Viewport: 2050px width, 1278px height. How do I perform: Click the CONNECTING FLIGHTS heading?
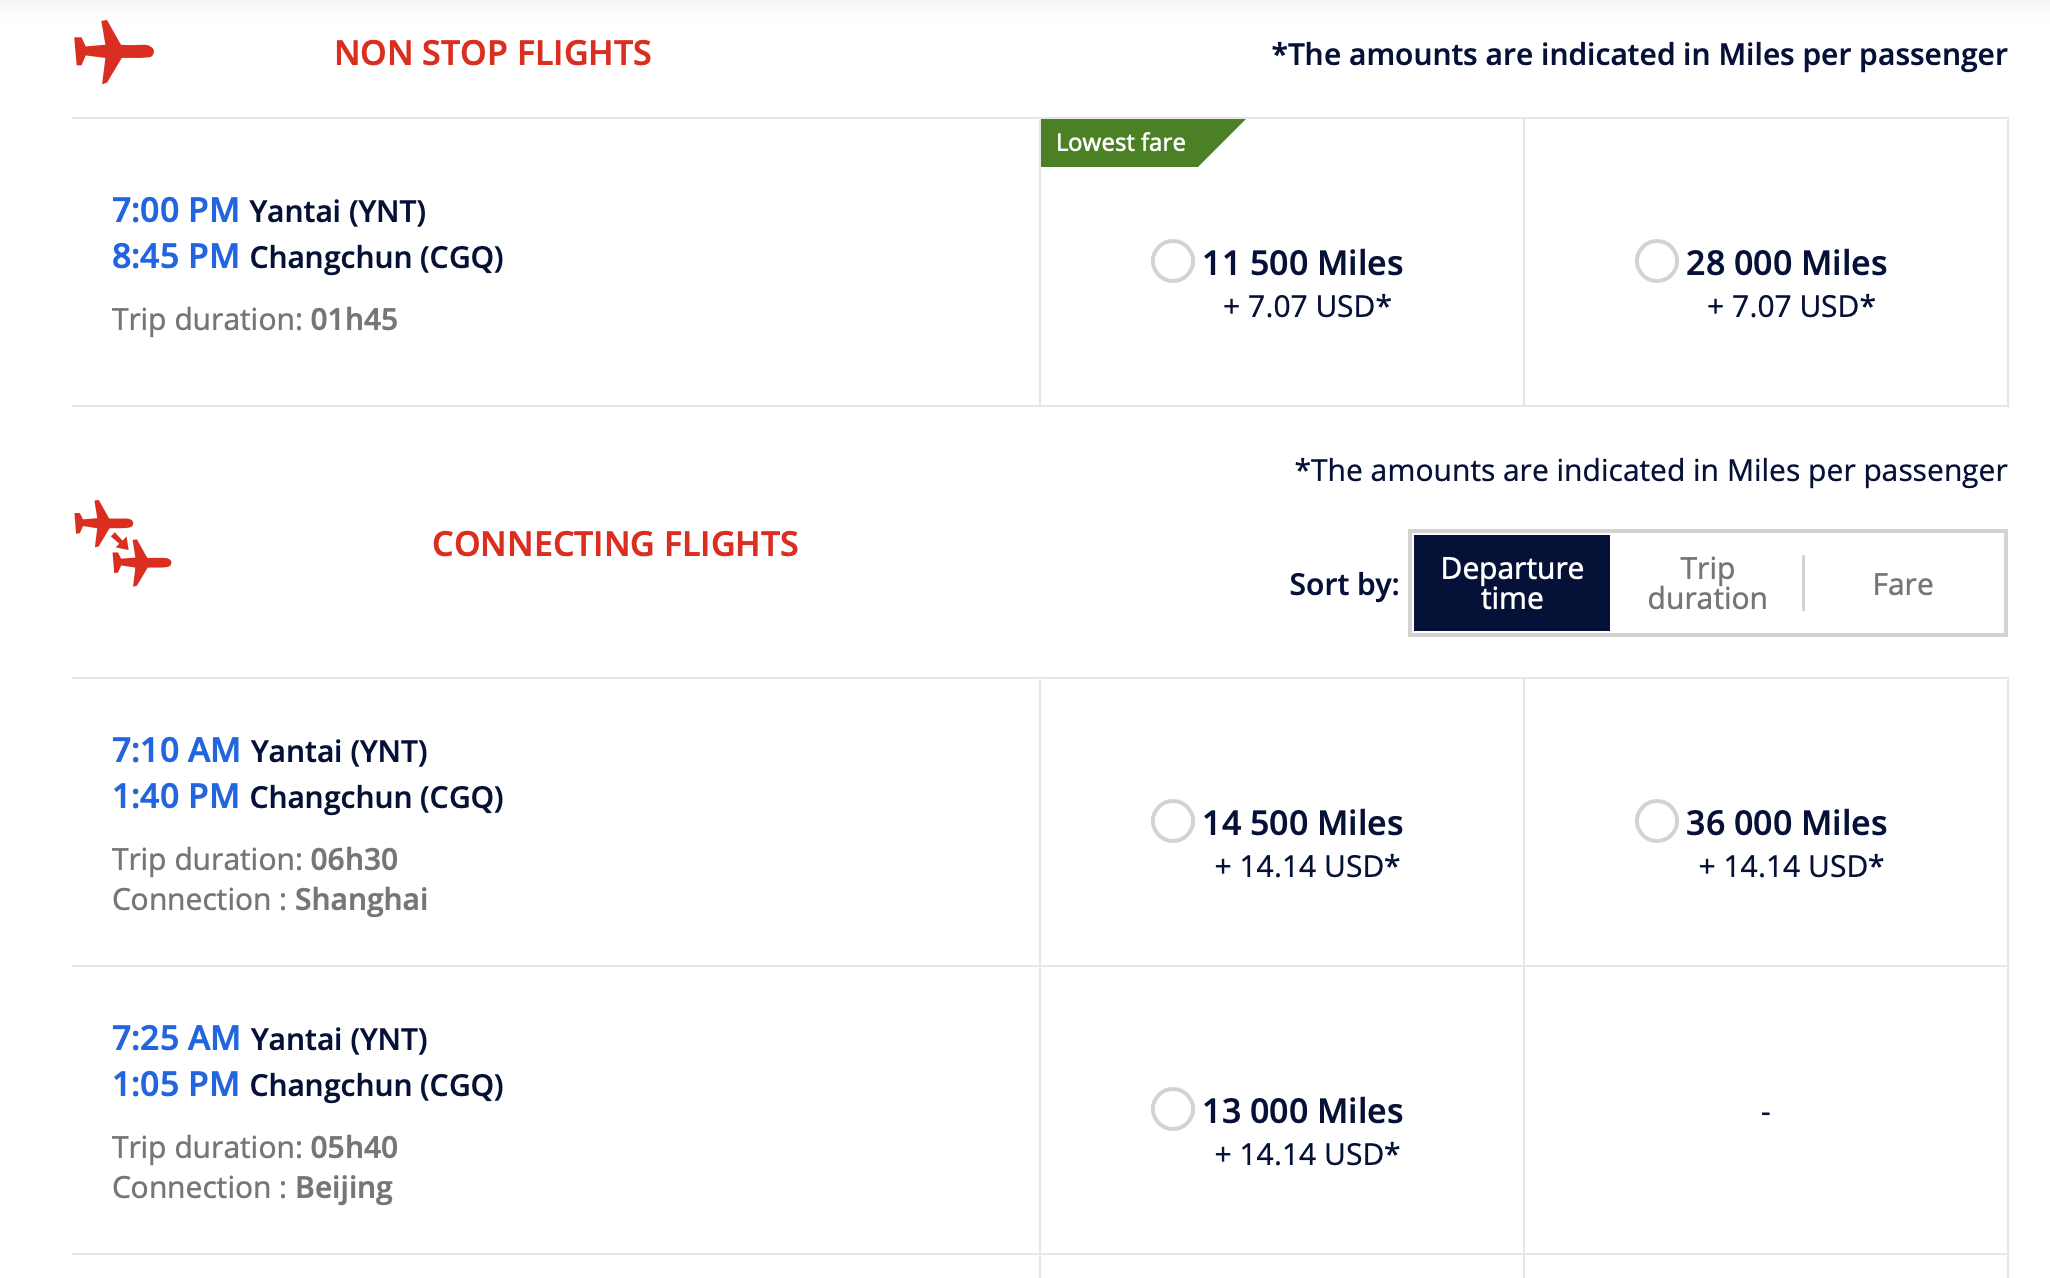(x=615, y=544)
